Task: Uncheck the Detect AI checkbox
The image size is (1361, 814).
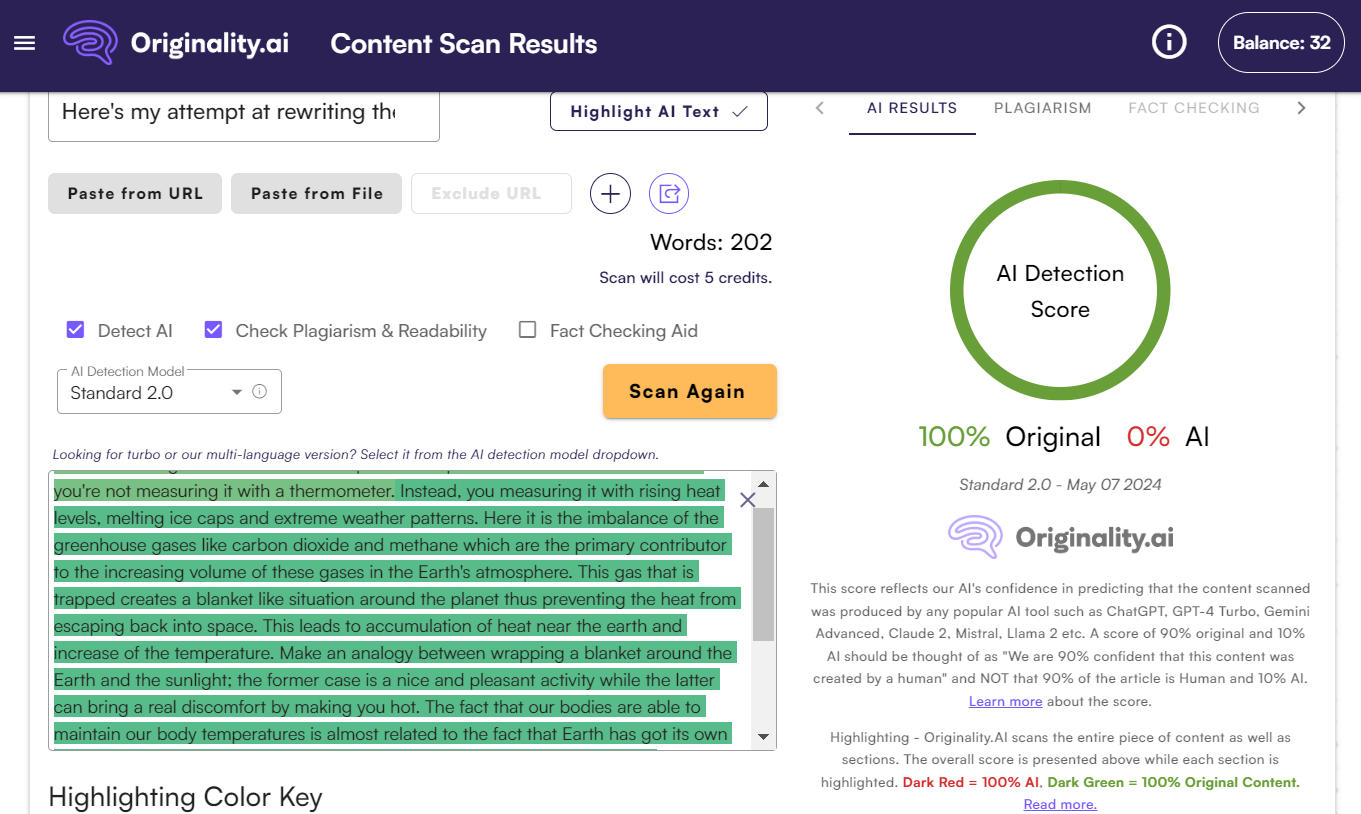Action: [x=75, y=330]
